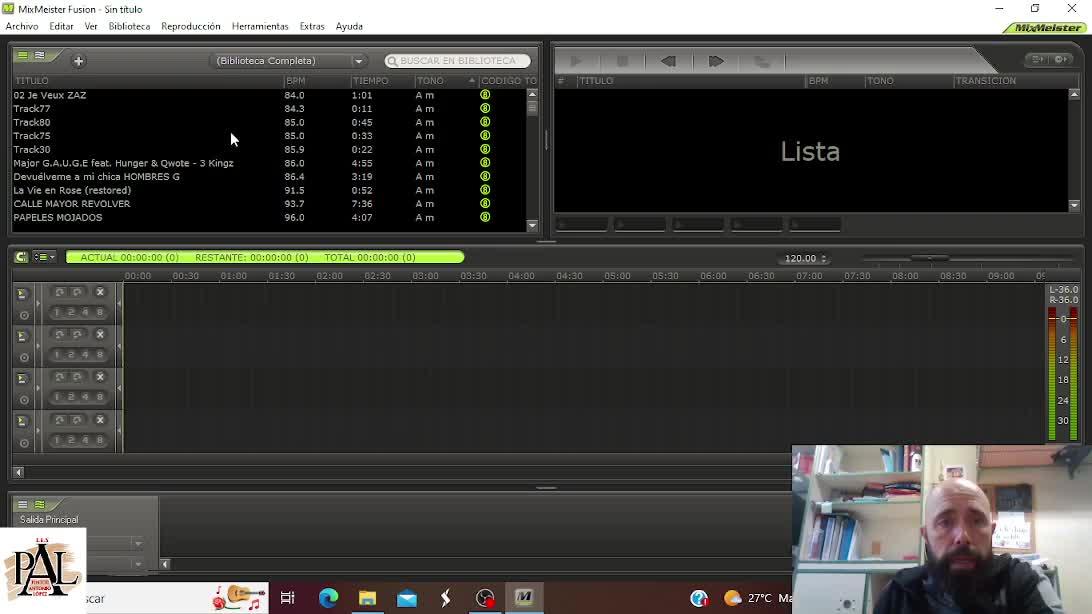1092x614 pixels.
Task: Select the track PAPELES MOJADOS
Action: tap(58, 217)
